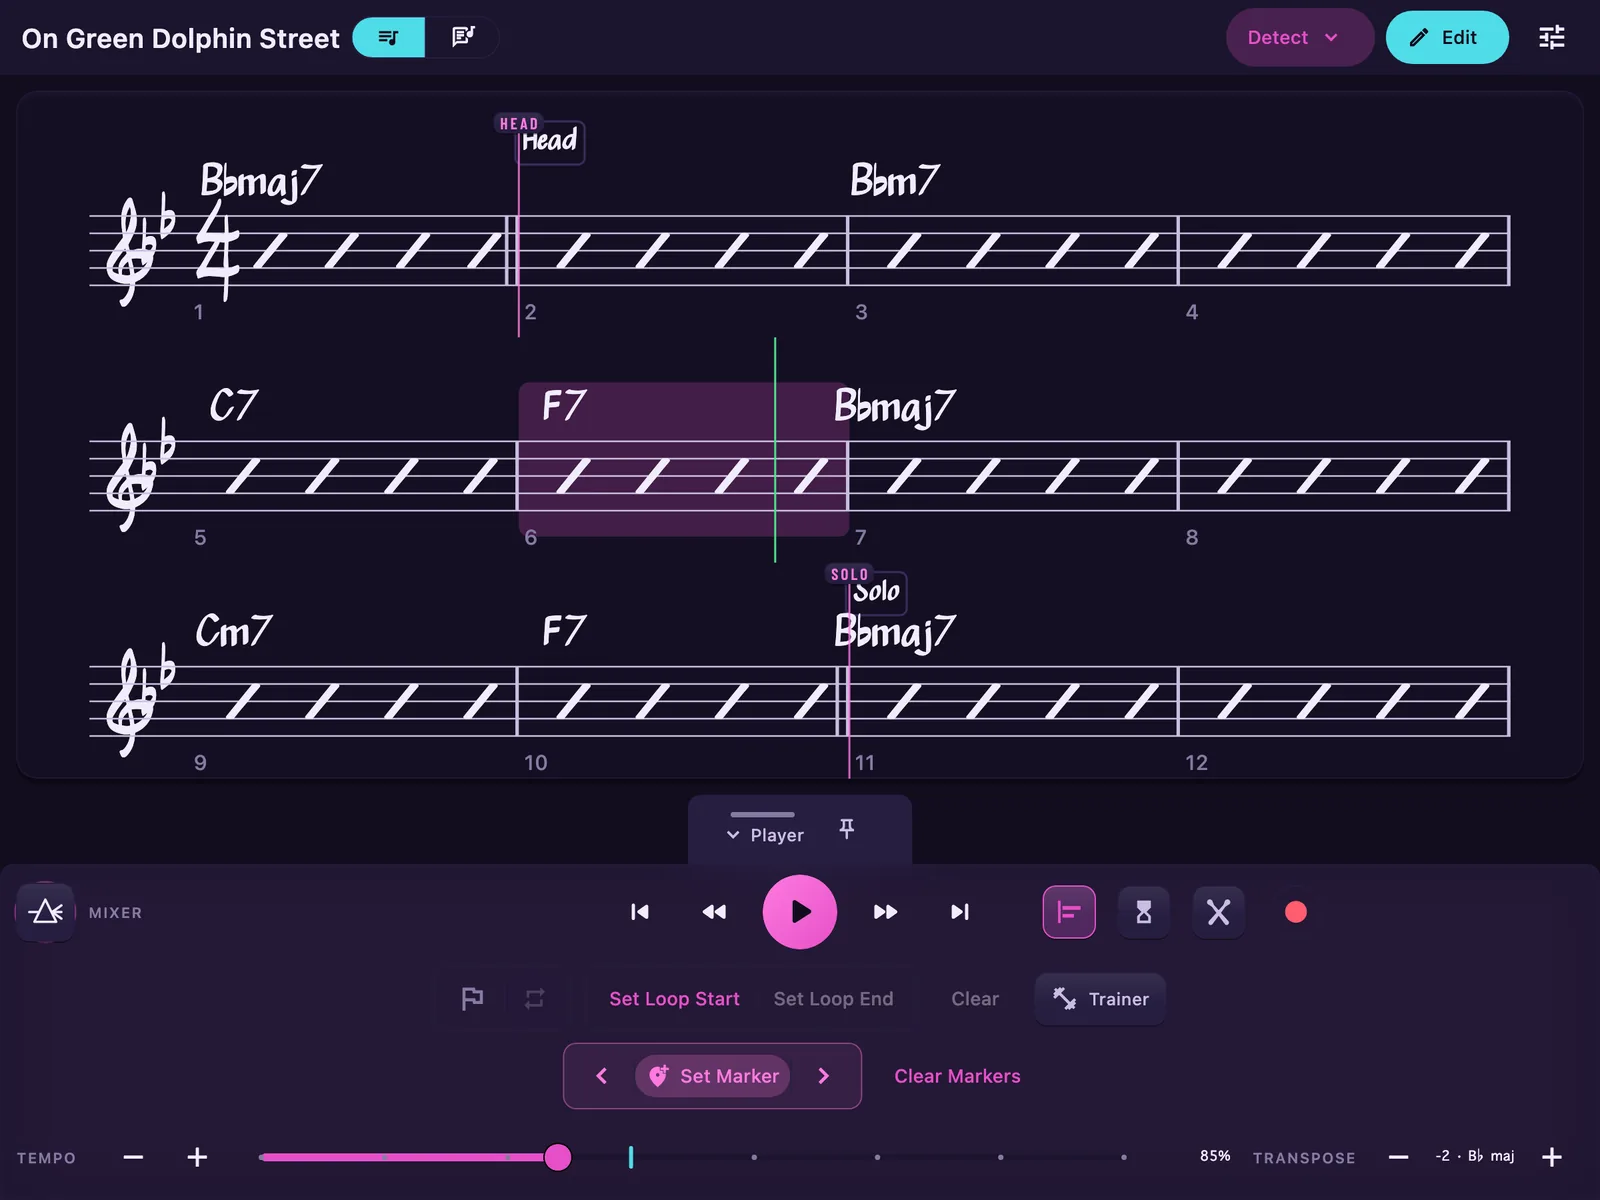Image resolution: width=1600 pixels, height=1200 pixels.
Task: Click the Edit button
Action: (x=1446, y=38)
